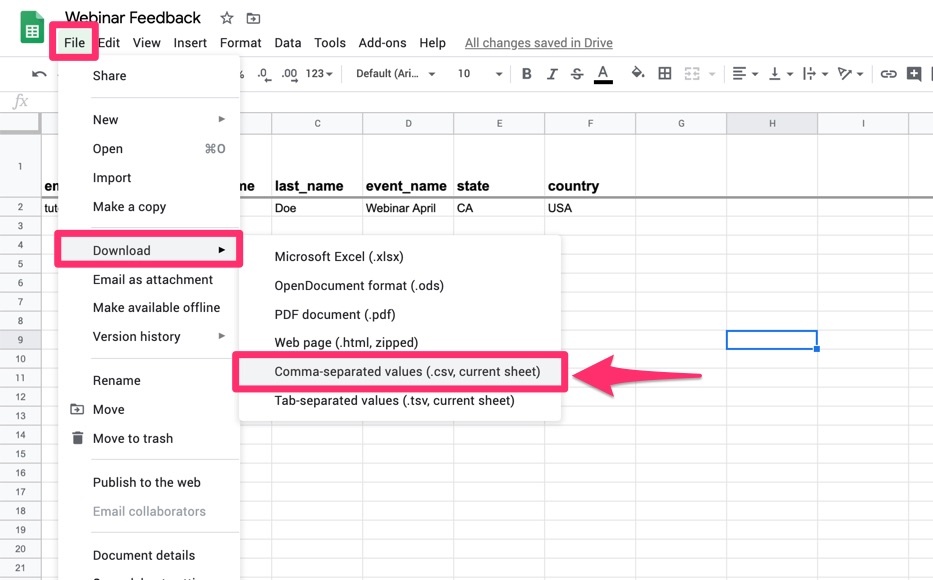Click the Move to trash item
This screenshot has width=933, height=580.
[149, 438]
